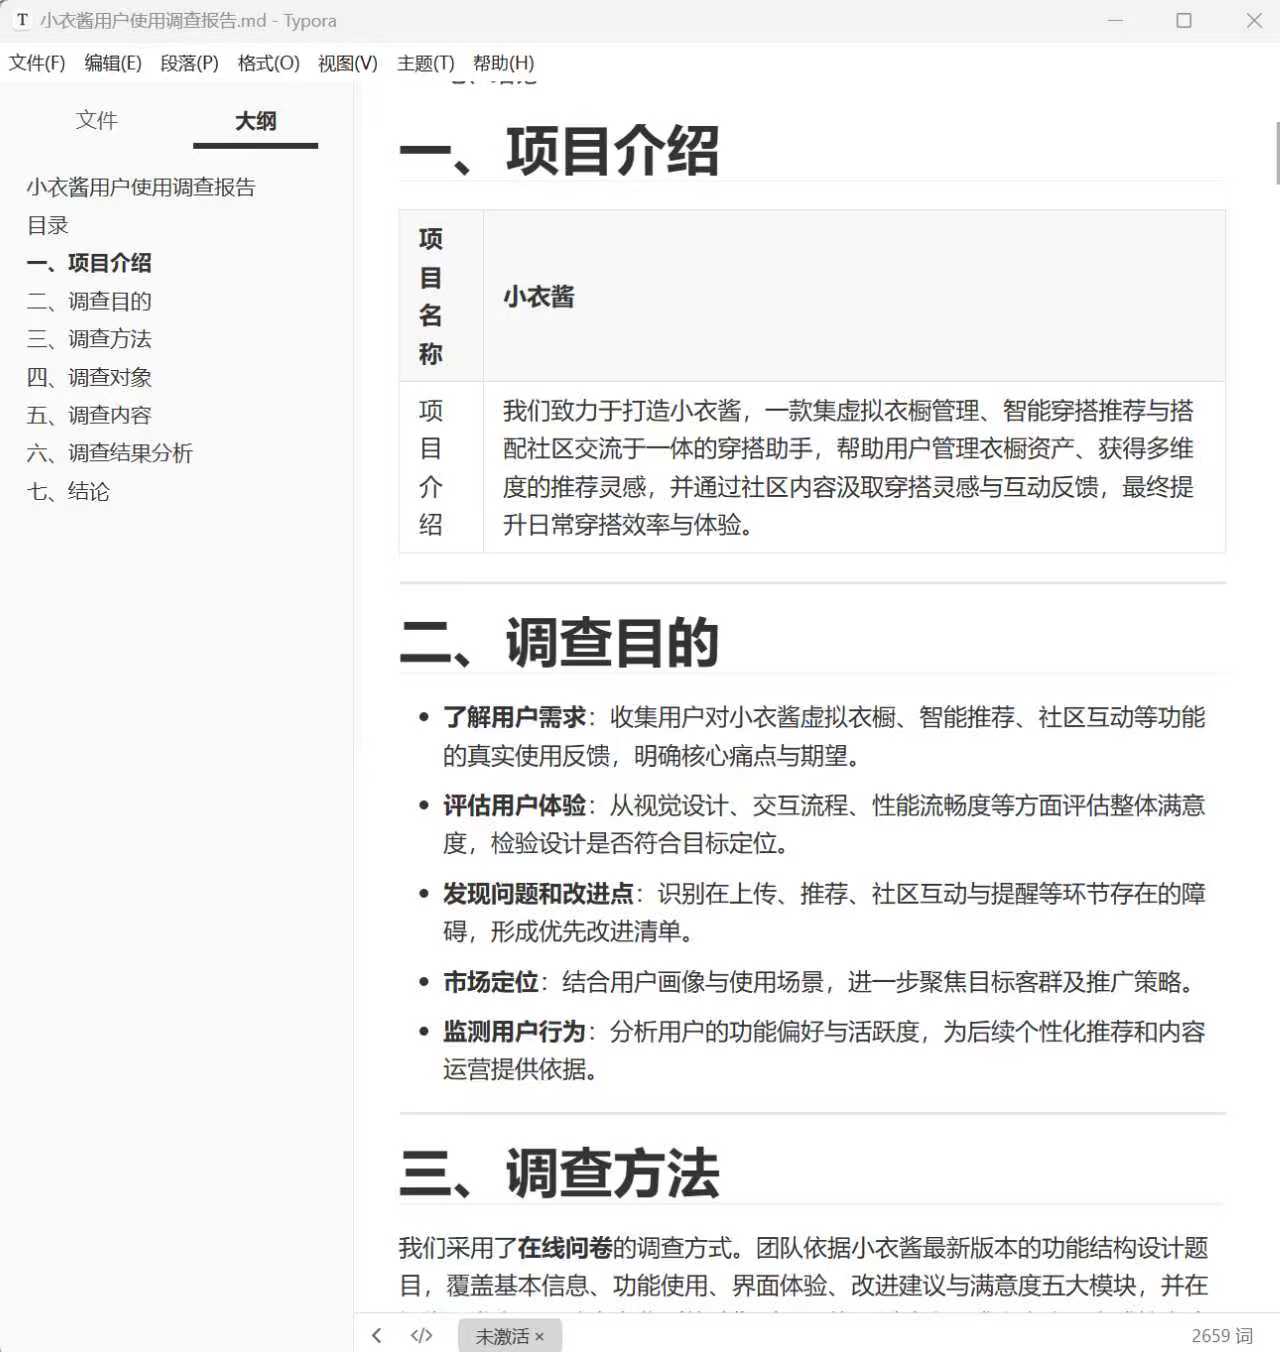Select outline entry 五、调查内容
Screen dimensions: 1280x1352
89,415
